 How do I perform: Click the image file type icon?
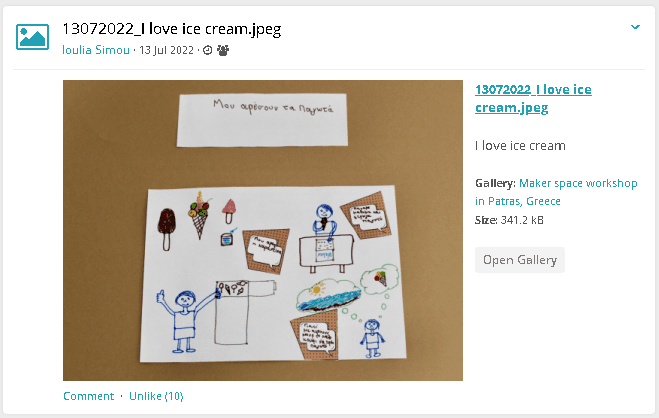(x=32, y=37)
